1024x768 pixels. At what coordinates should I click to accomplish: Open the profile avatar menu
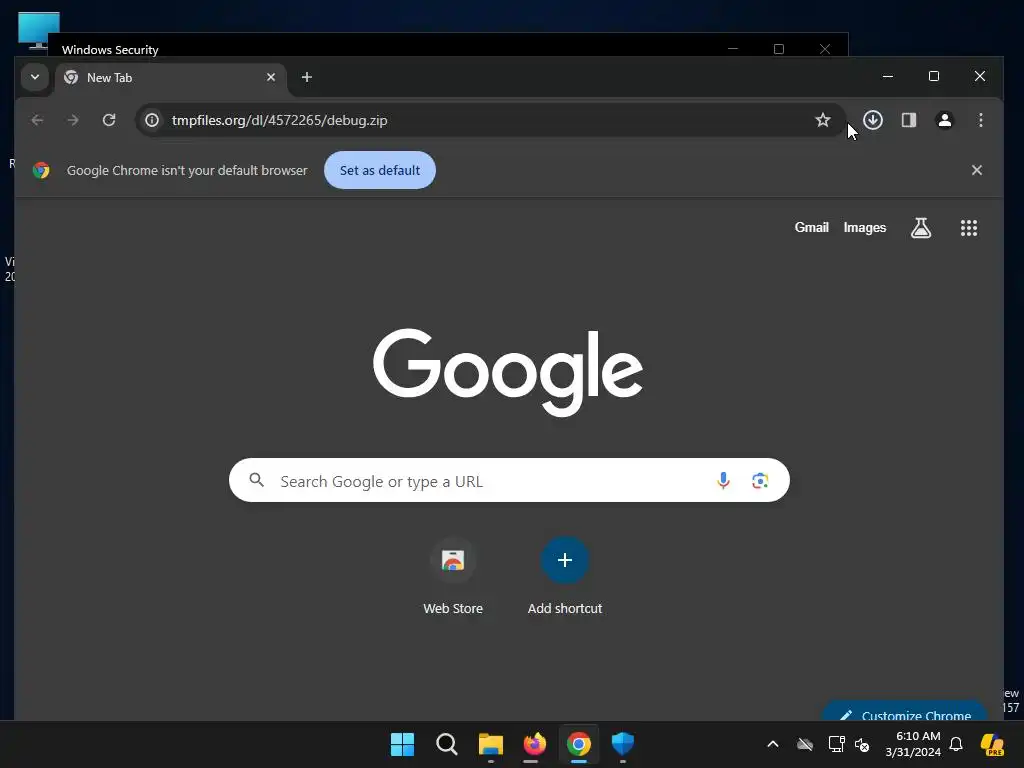click(x=945, y=120)
